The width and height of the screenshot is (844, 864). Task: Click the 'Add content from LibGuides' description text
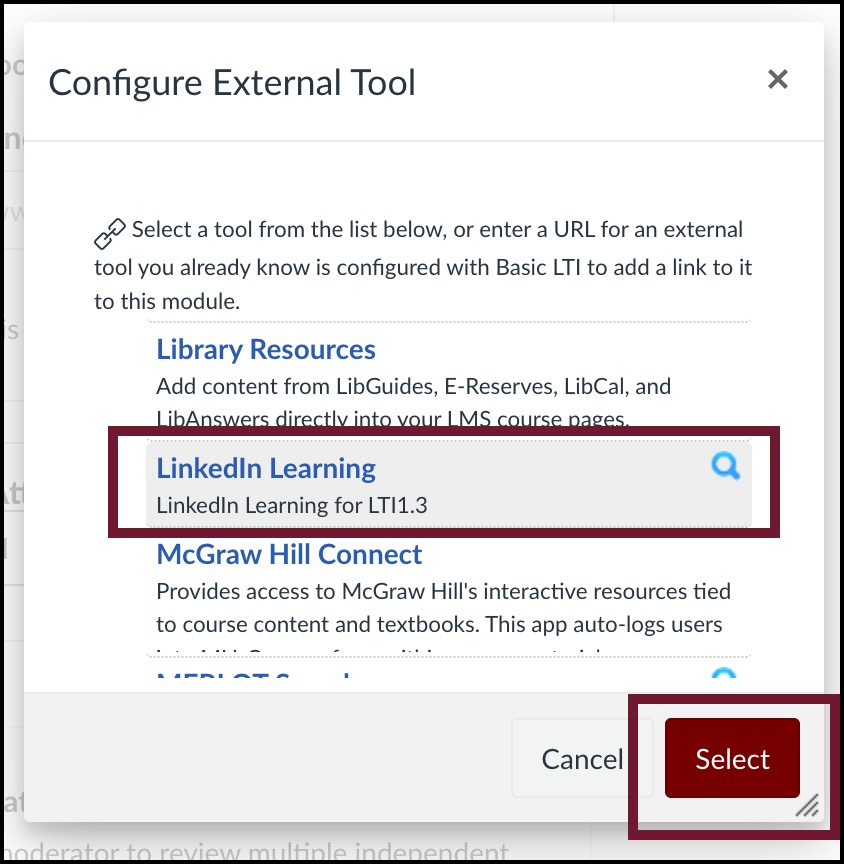(413, 403)
